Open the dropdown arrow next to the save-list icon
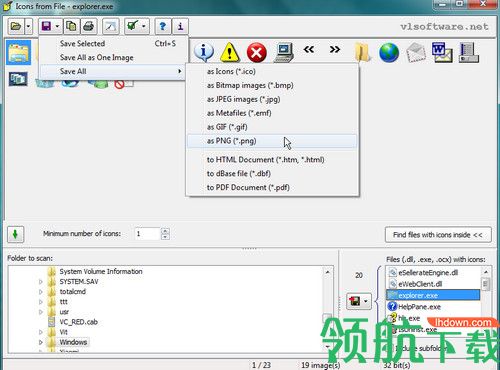The image size is (500, 370). click(x=366, y=301)
